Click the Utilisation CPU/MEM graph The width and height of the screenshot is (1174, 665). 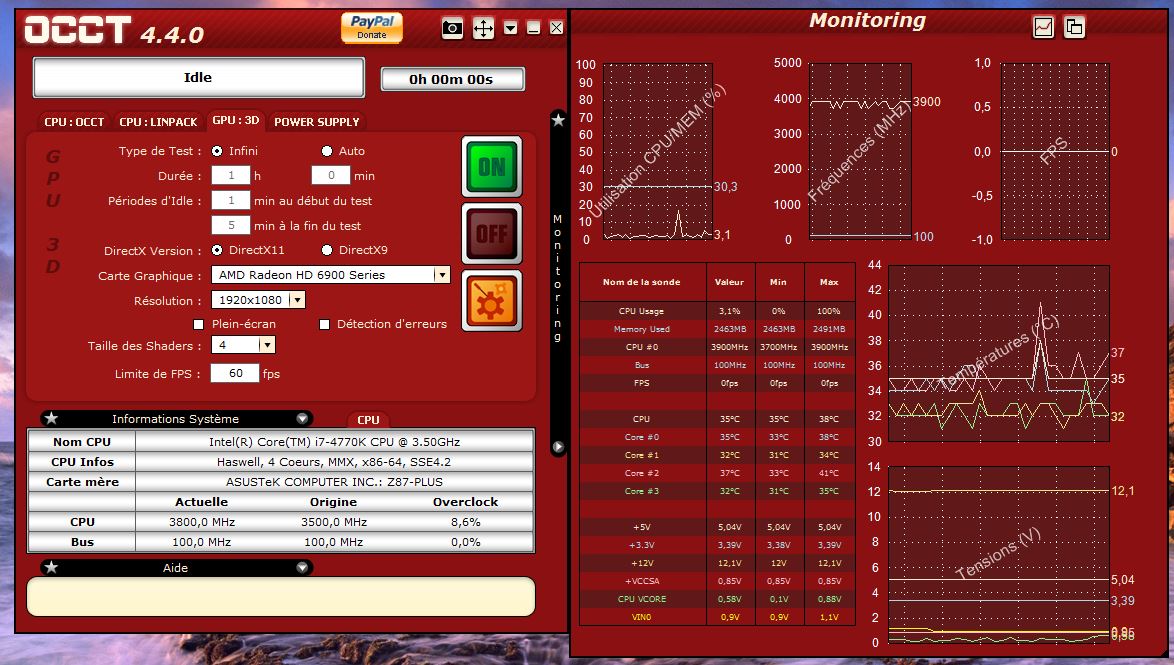point(657,151)
